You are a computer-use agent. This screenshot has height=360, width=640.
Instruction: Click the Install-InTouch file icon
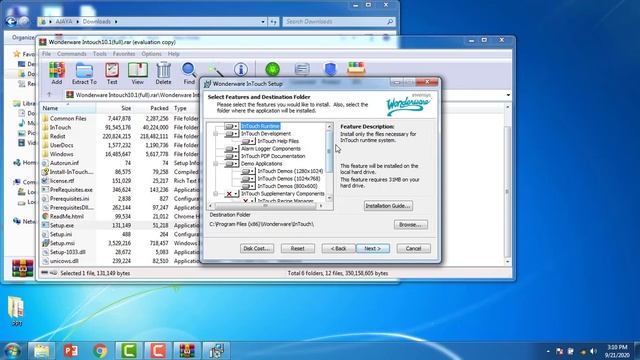click(45, 172)
